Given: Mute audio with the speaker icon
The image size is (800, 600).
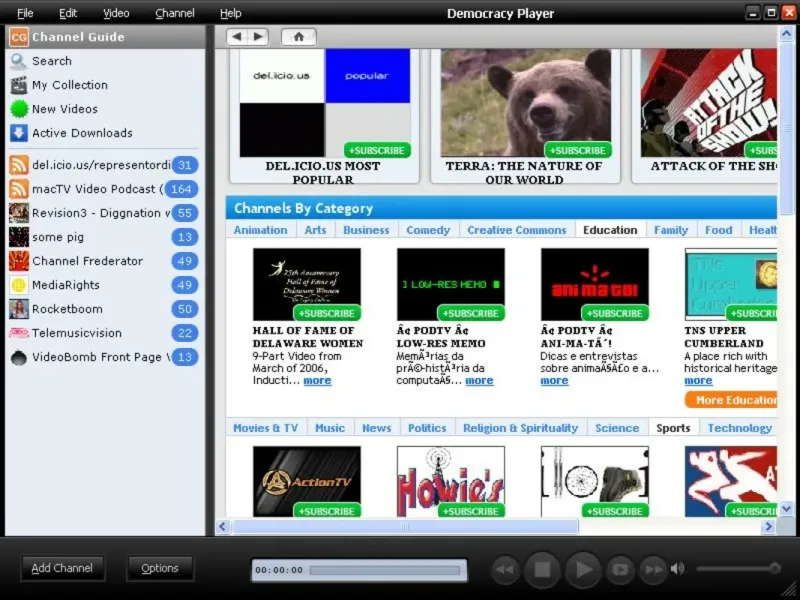Looking at the screenshot, I should click(x=678, y=568).
